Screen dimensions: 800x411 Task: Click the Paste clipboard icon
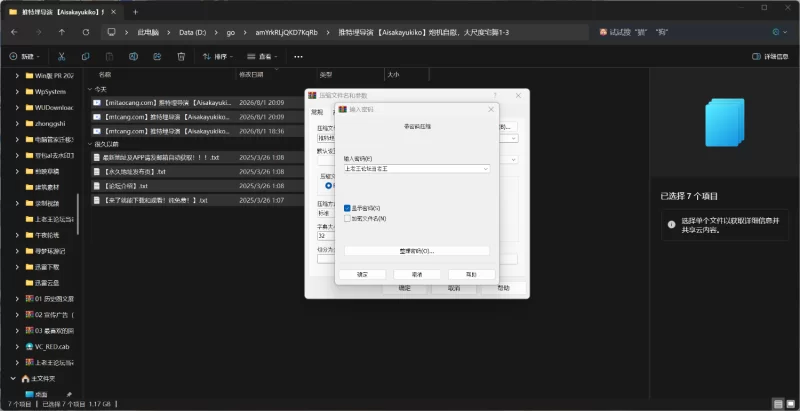click(x=109, y=57)
